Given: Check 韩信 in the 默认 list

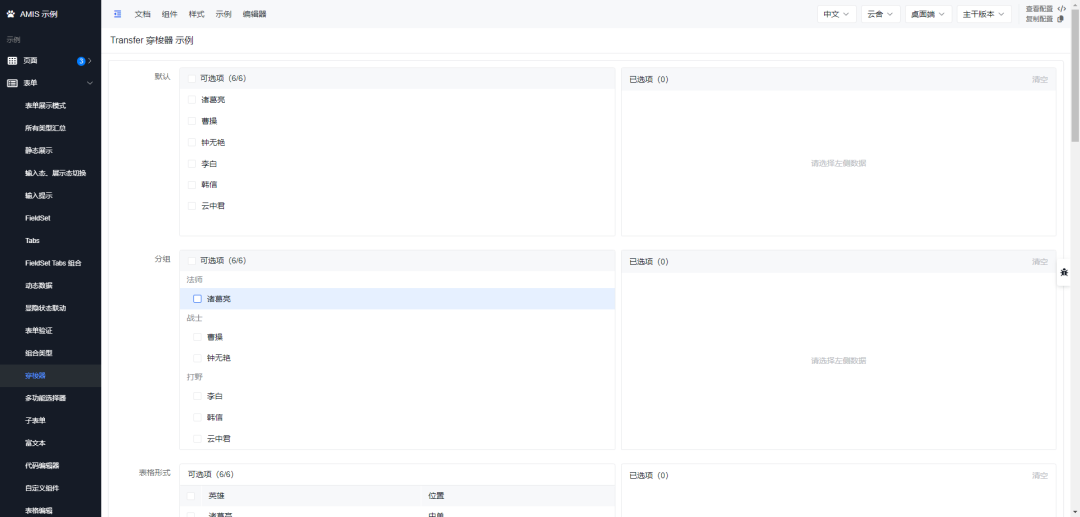Looking at the screenshot, I should tap(192, 184).
